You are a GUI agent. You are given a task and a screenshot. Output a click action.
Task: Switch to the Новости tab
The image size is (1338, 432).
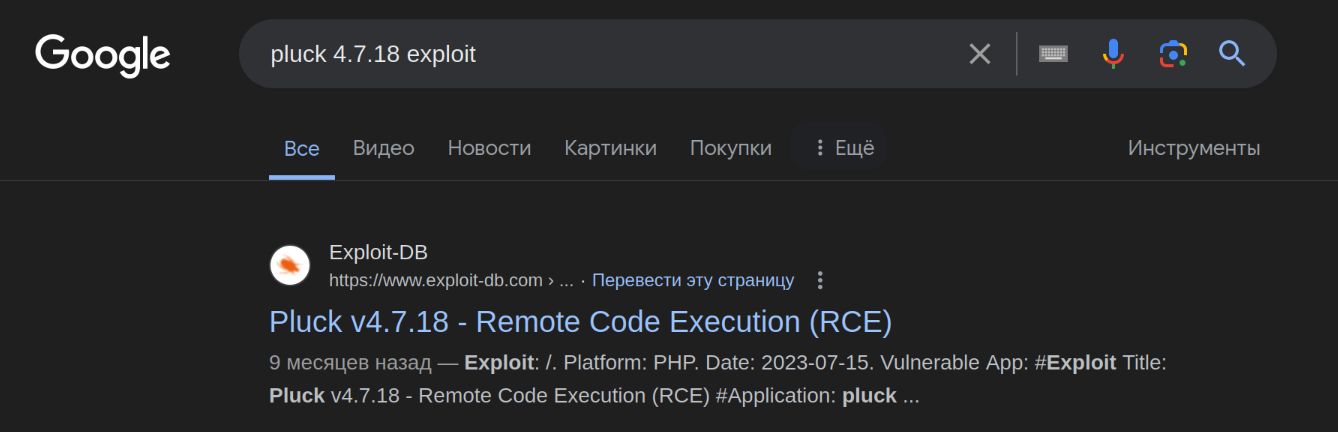point(489,148)
